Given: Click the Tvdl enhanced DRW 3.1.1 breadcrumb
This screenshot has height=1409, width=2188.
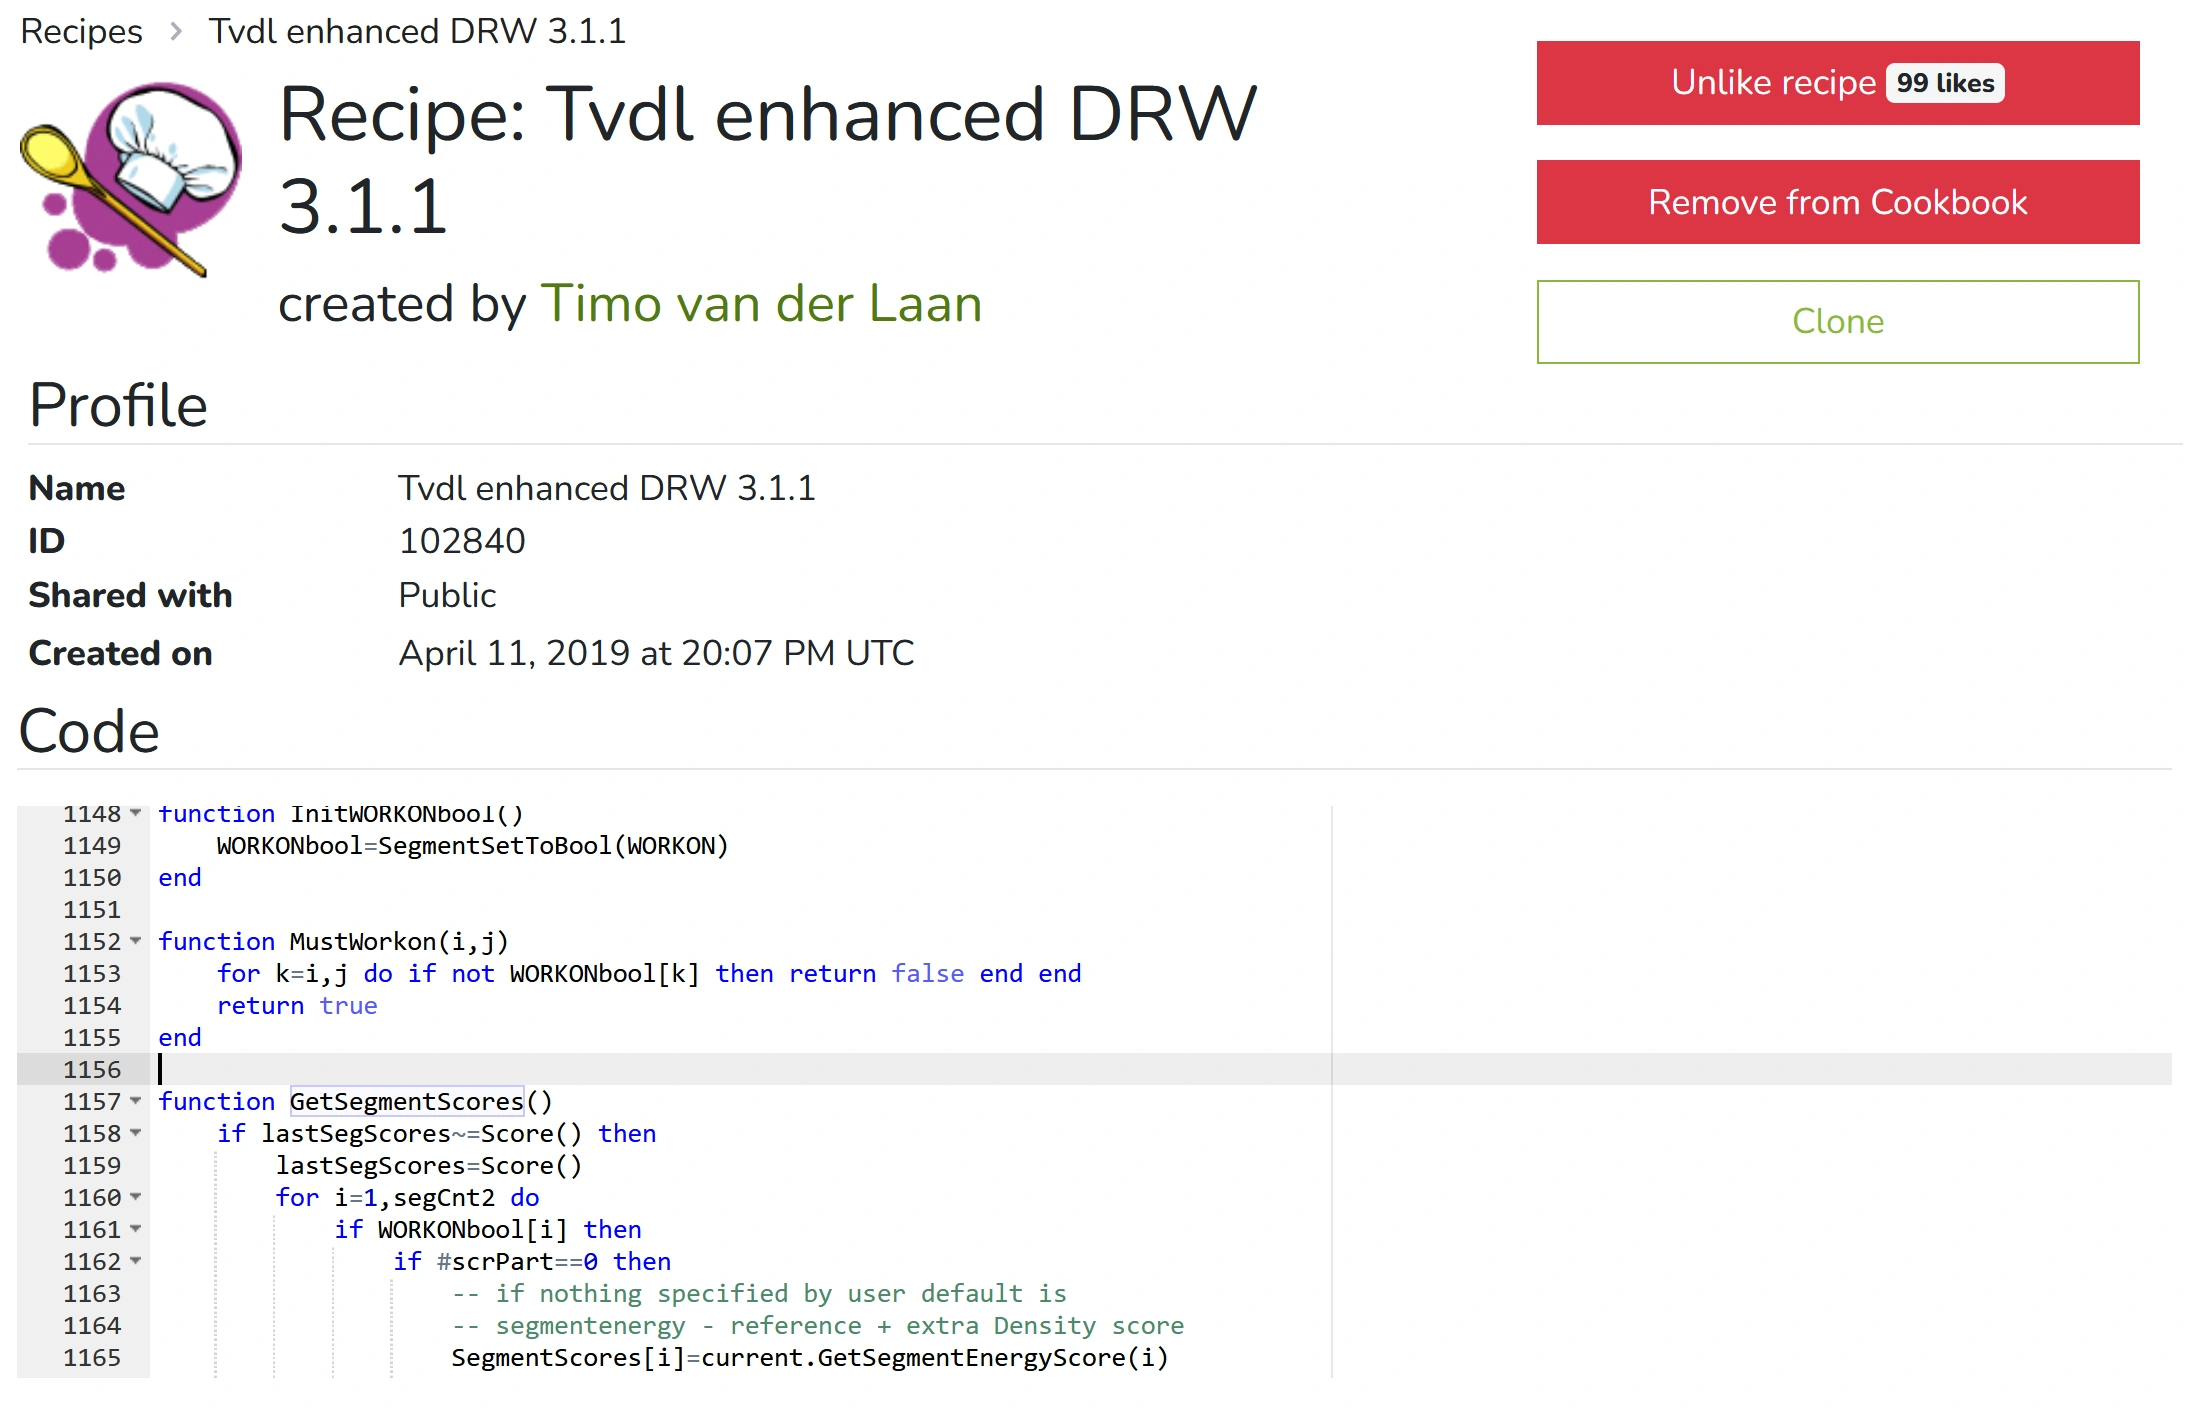Looking at the screenshot, I should pos(417,32).
